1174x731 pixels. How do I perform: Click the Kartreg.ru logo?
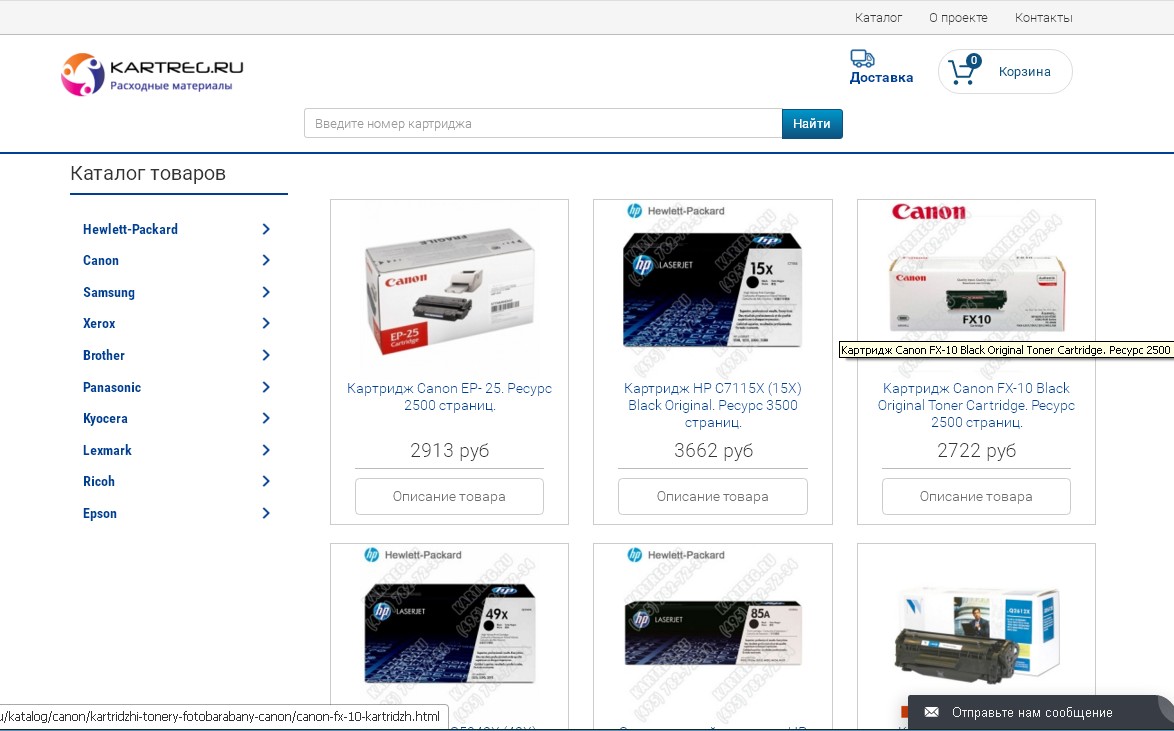click(x=152, y=74)
